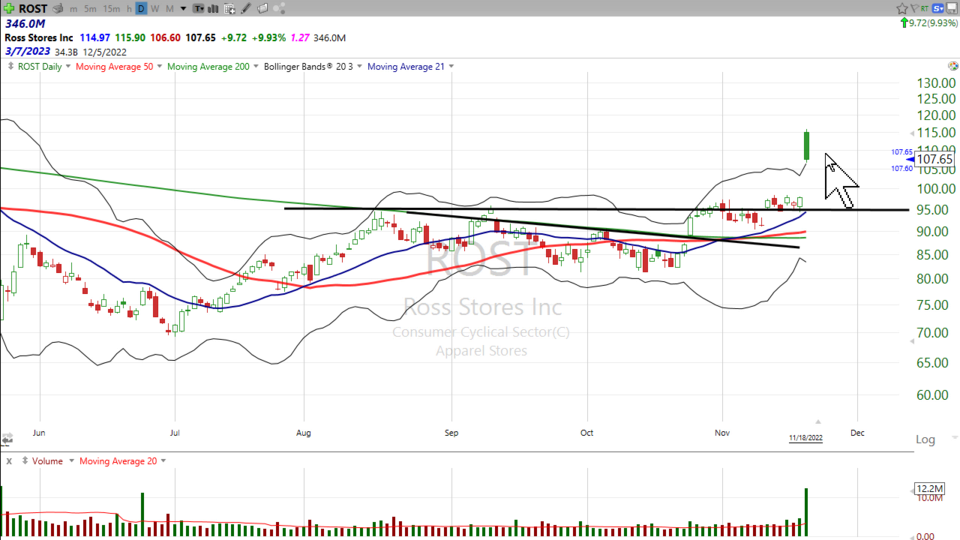Click the Moving Average 50 label
Screen dimensions: 960x540
(114, 66)
